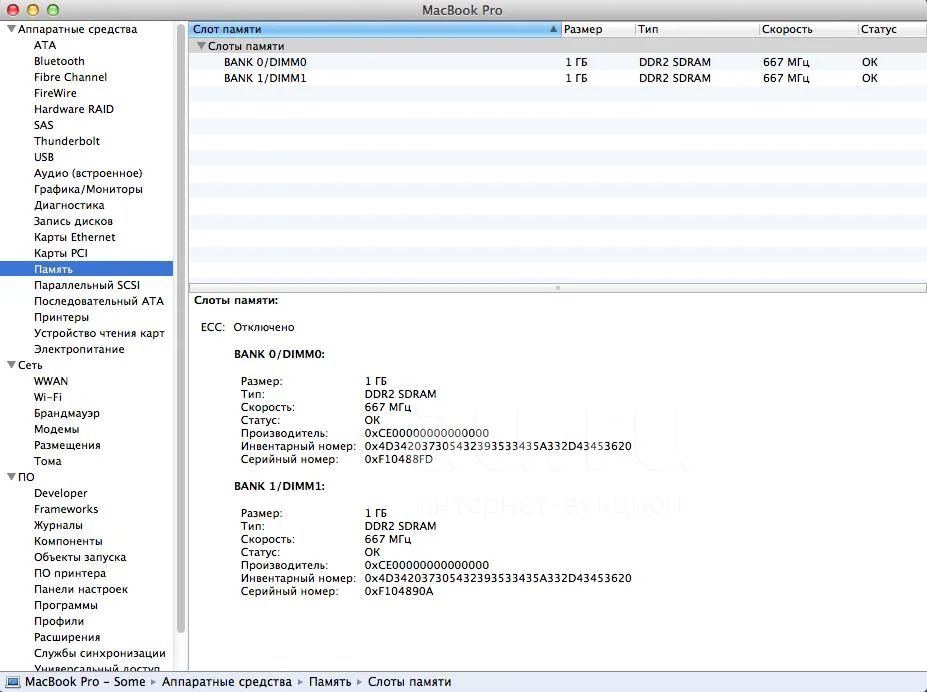Viewport: 927px width, 692px height.
Task: Open Принтеры hardware entry
Action: point(61,317)
